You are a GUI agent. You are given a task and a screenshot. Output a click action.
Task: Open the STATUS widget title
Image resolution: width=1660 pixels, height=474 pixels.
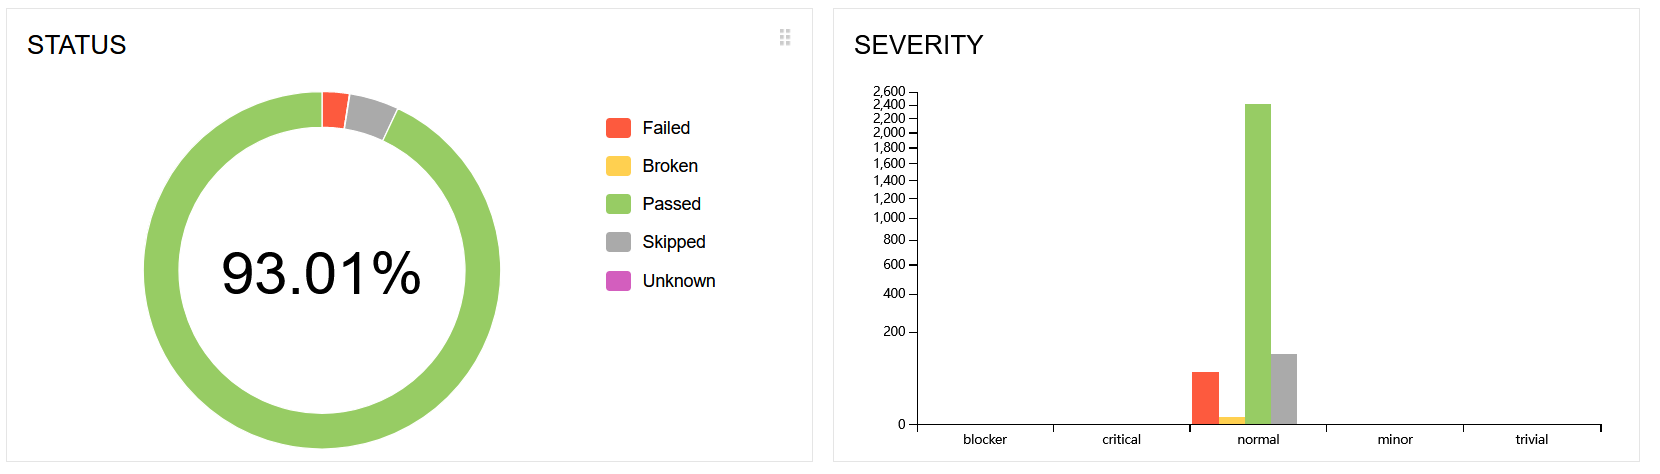[77, 45]
